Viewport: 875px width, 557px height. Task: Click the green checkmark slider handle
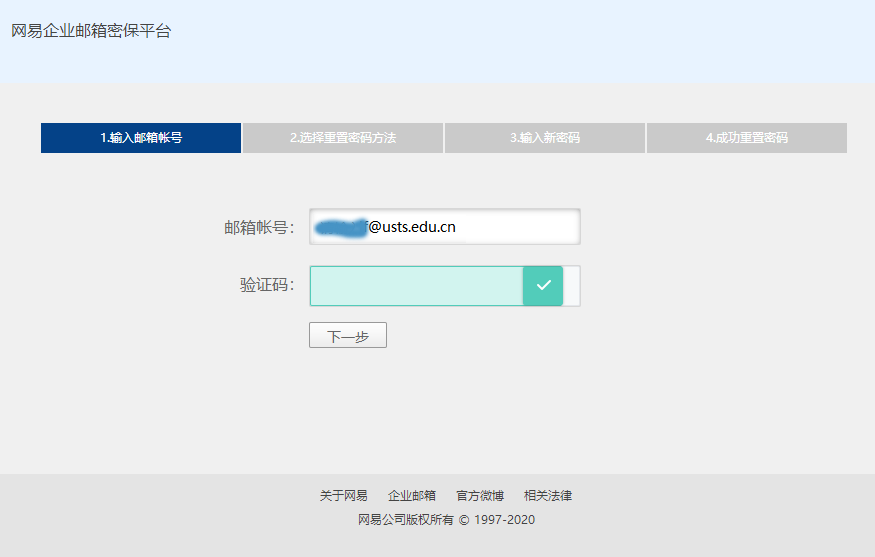(543, 286)
